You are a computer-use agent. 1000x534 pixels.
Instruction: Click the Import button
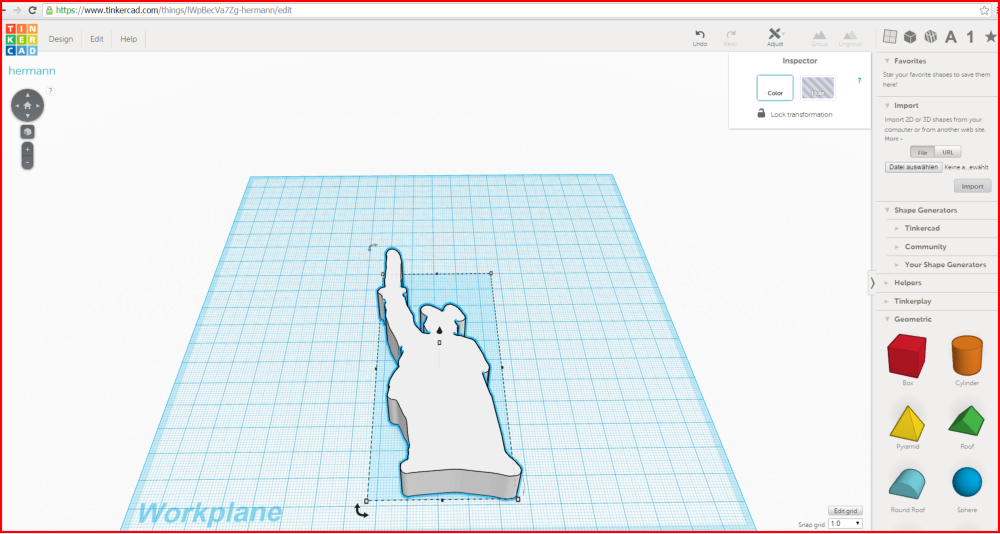pyautogui.click(x=972, y=186)
